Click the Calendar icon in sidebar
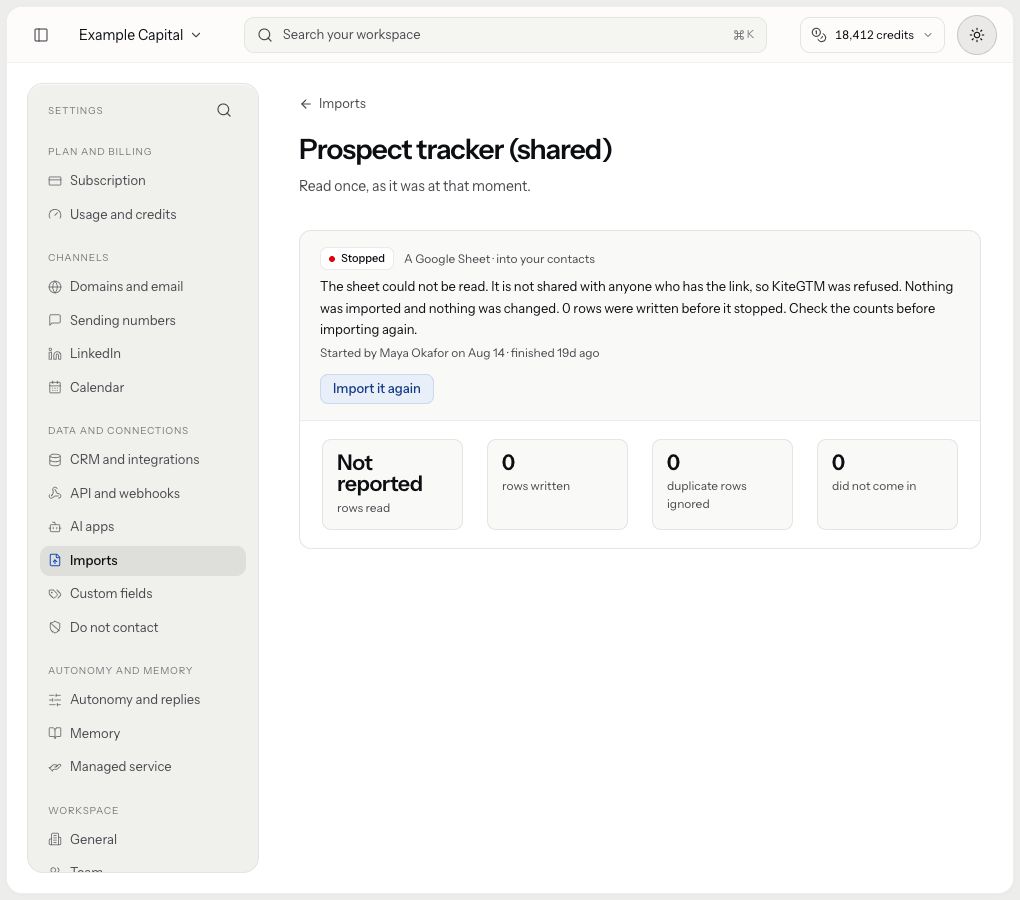This screenshot has width=1020, height=900. 55,388
